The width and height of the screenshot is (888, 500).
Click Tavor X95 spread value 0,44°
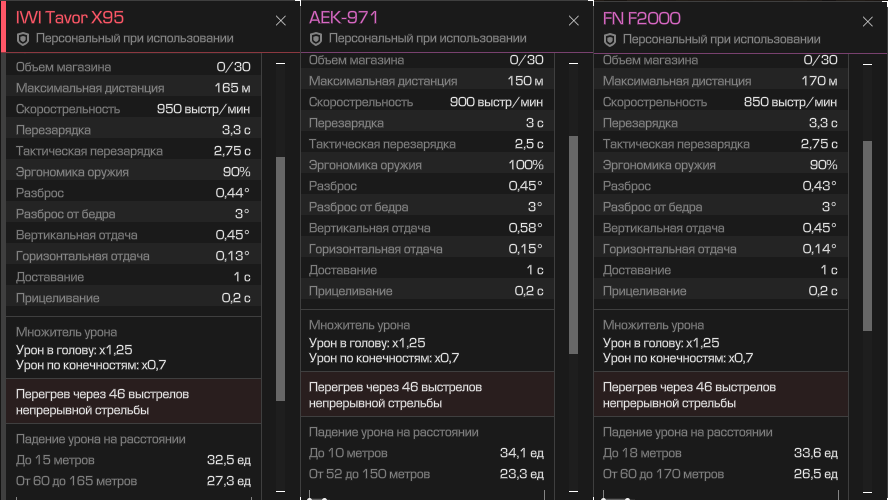233,193
